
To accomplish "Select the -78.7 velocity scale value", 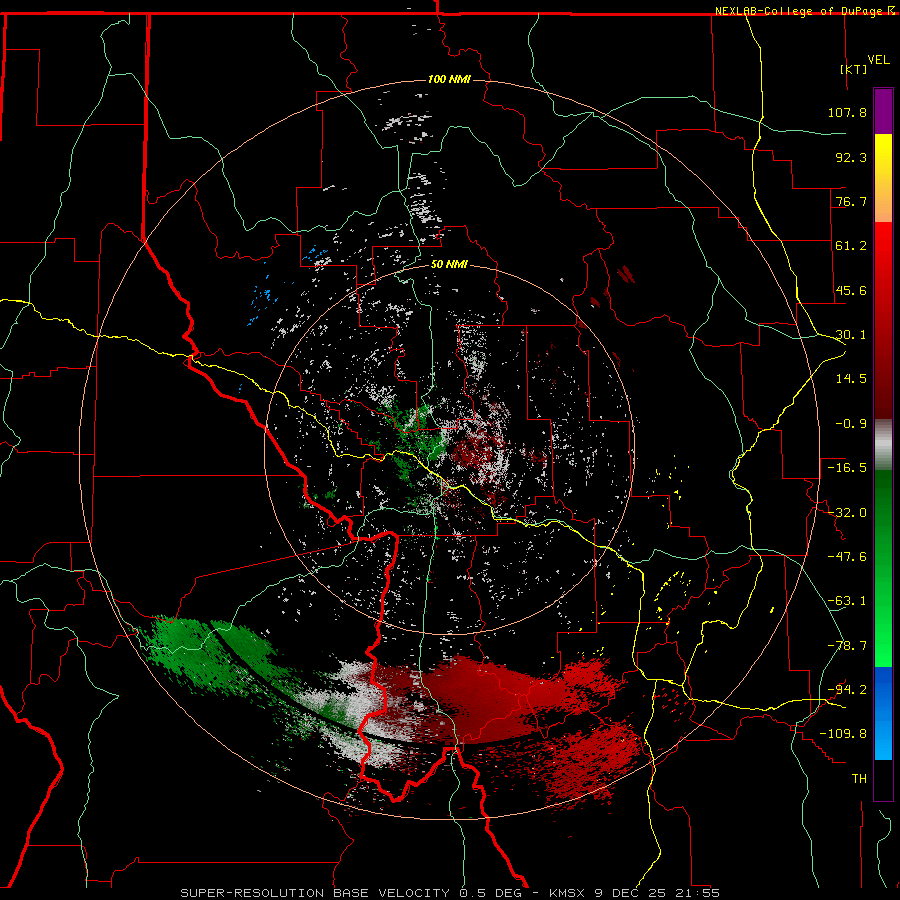I will point(847,646).
